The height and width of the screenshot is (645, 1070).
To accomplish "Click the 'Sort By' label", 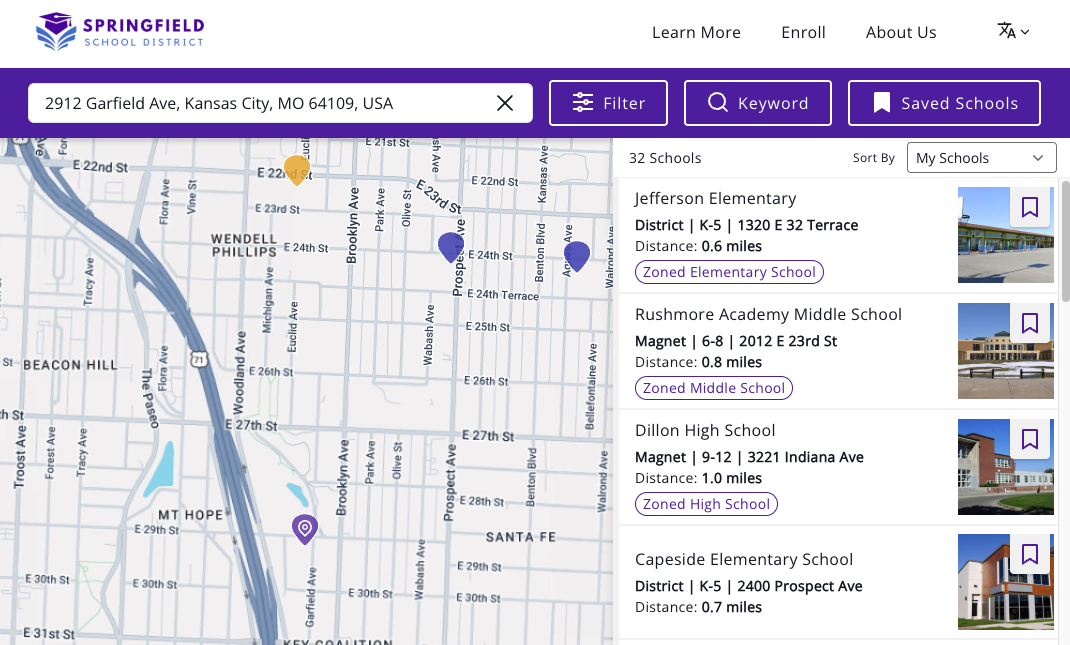I will (x=873, y=158).
